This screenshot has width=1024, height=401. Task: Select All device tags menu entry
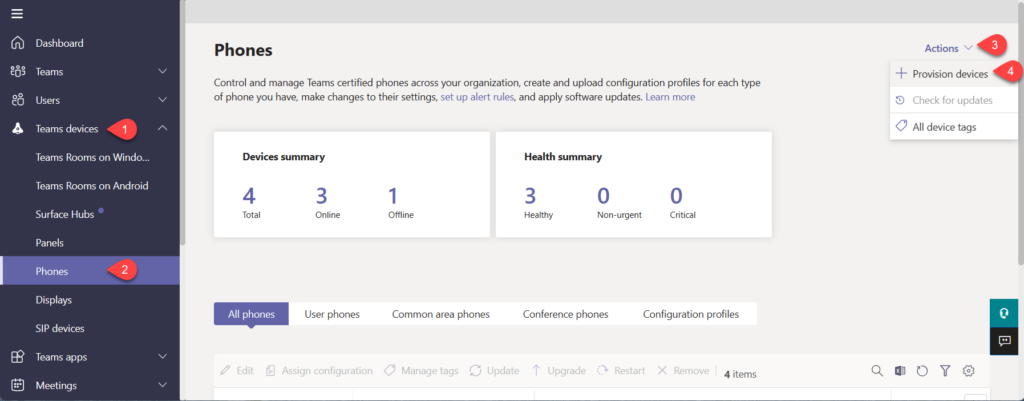953,127
